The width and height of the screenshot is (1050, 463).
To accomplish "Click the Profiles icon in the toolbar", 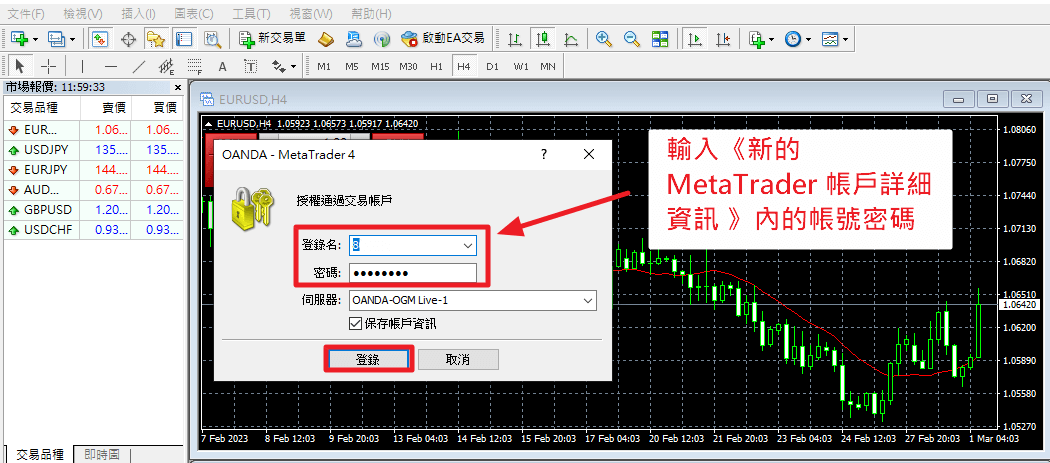I will coord(56,39).
